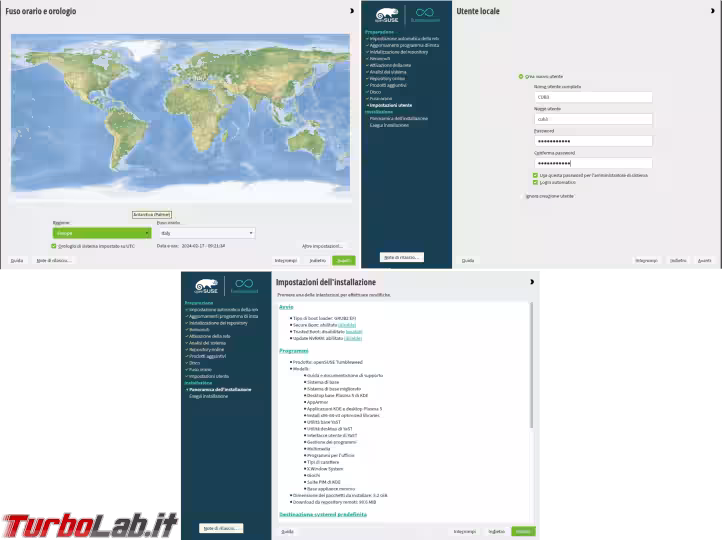Select 'Fuso orario' in installation settings sidebar
Viewport: 722px width, 540px height.
[x=200, y=370]
